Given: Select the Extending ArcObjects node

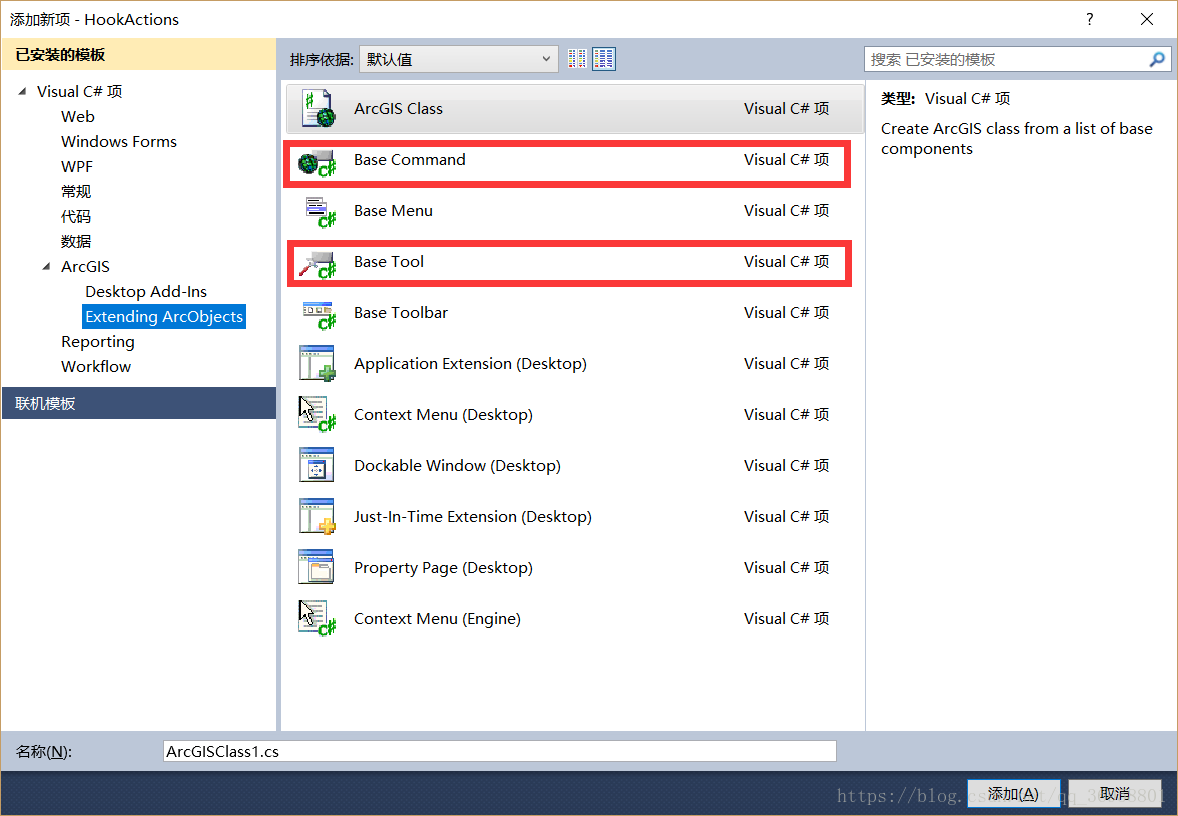Looking at the screenshot, I should [164, 316].
